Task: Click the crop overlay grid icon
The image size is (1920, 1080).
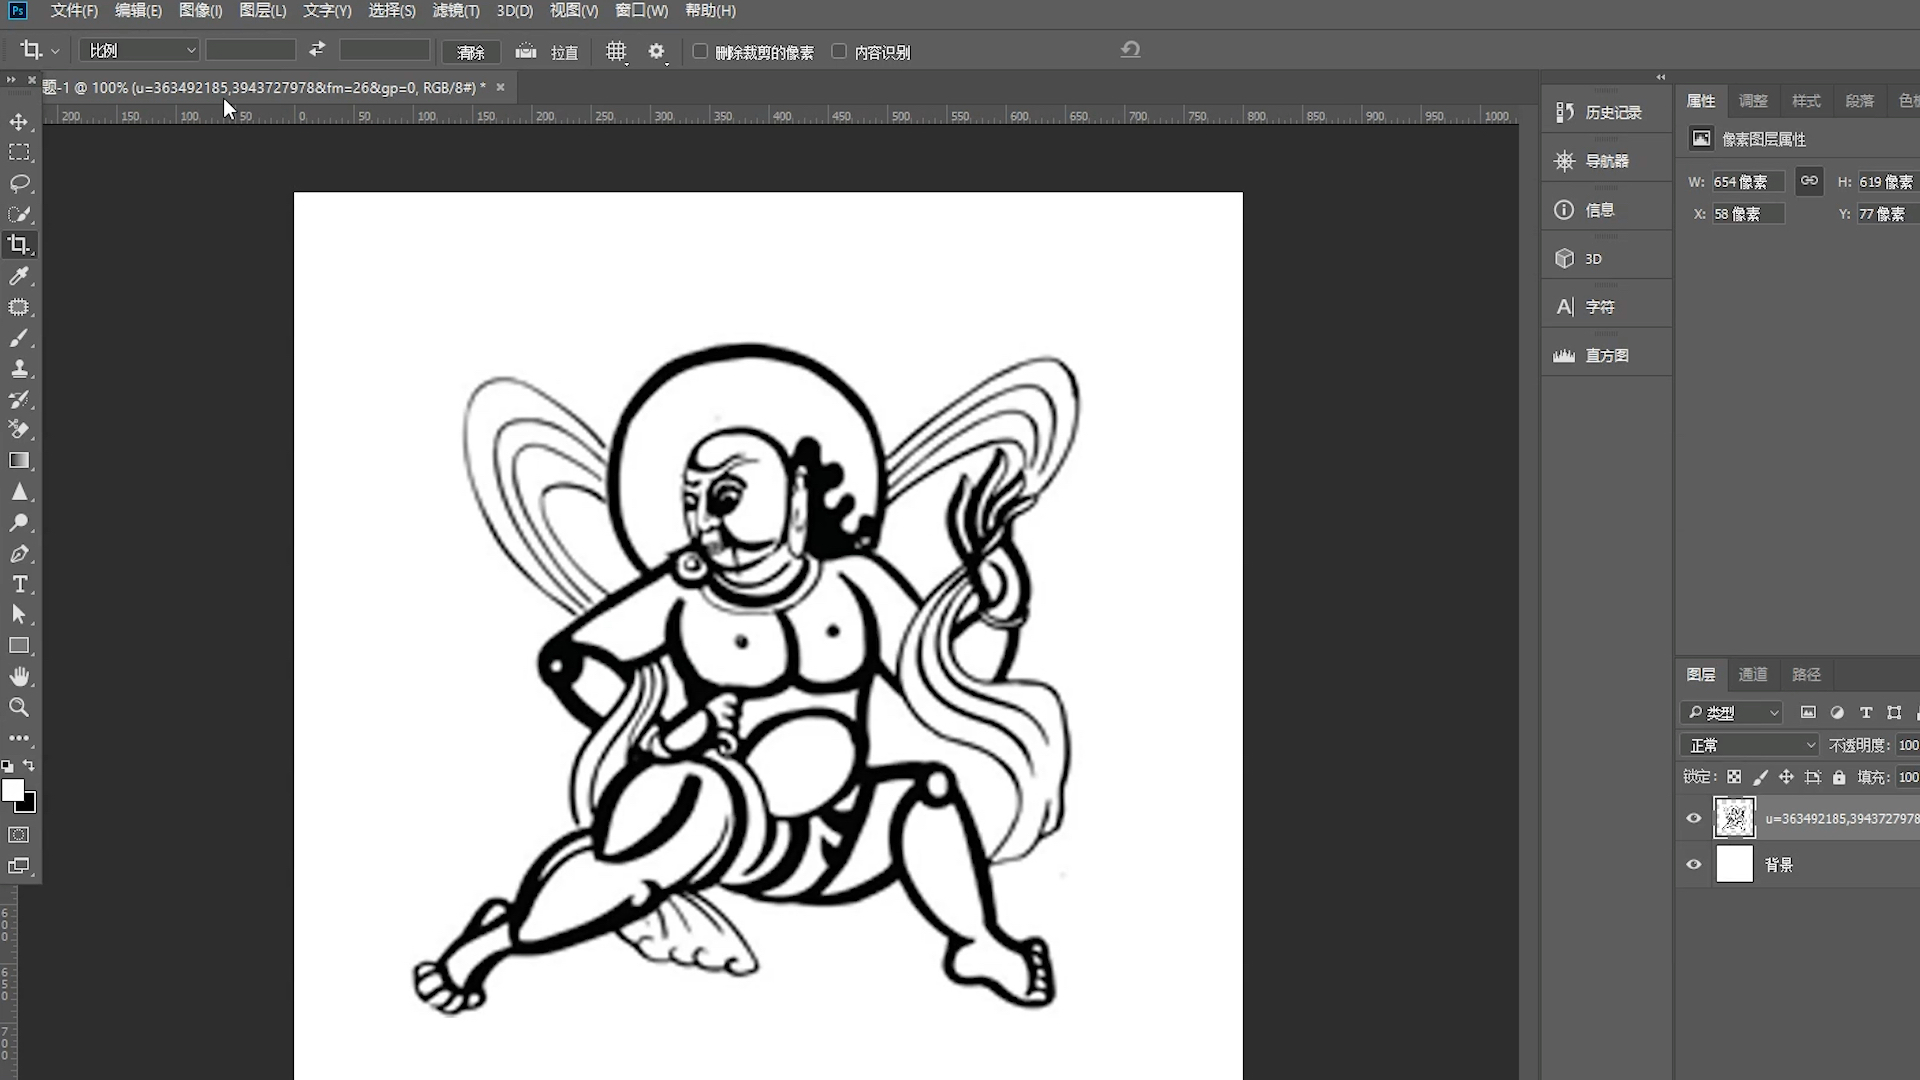Action: 616,51
